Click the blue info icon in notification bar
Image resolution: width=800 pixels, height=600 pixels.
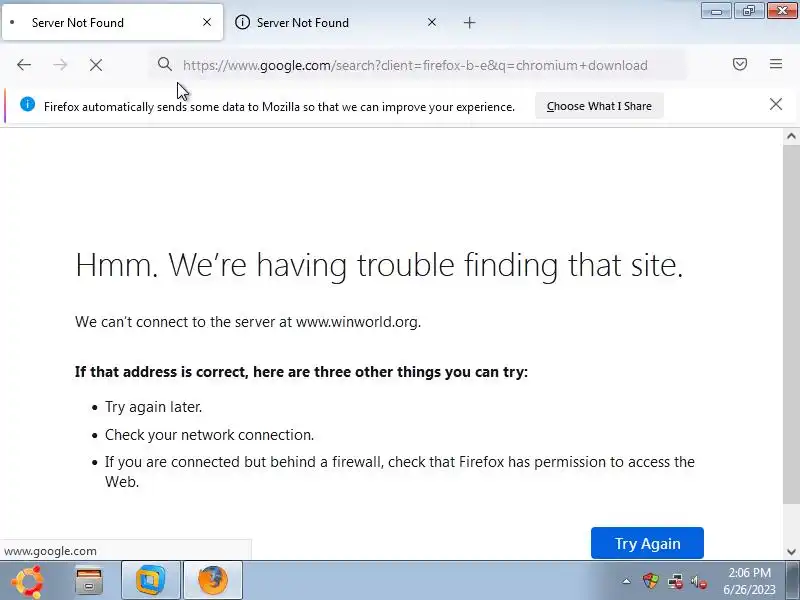pyautogui.click(x=28, y=104)
